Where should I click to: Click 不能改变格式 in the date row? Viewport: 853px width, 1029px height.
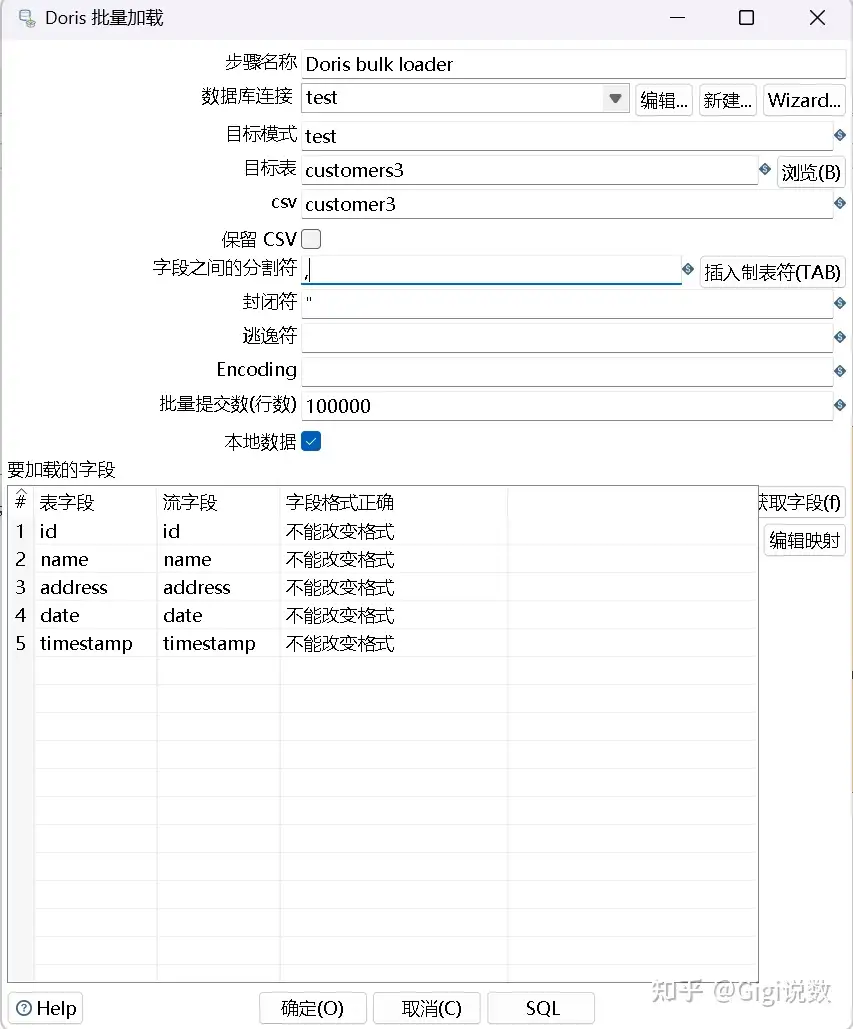click(x=340, y=616)
